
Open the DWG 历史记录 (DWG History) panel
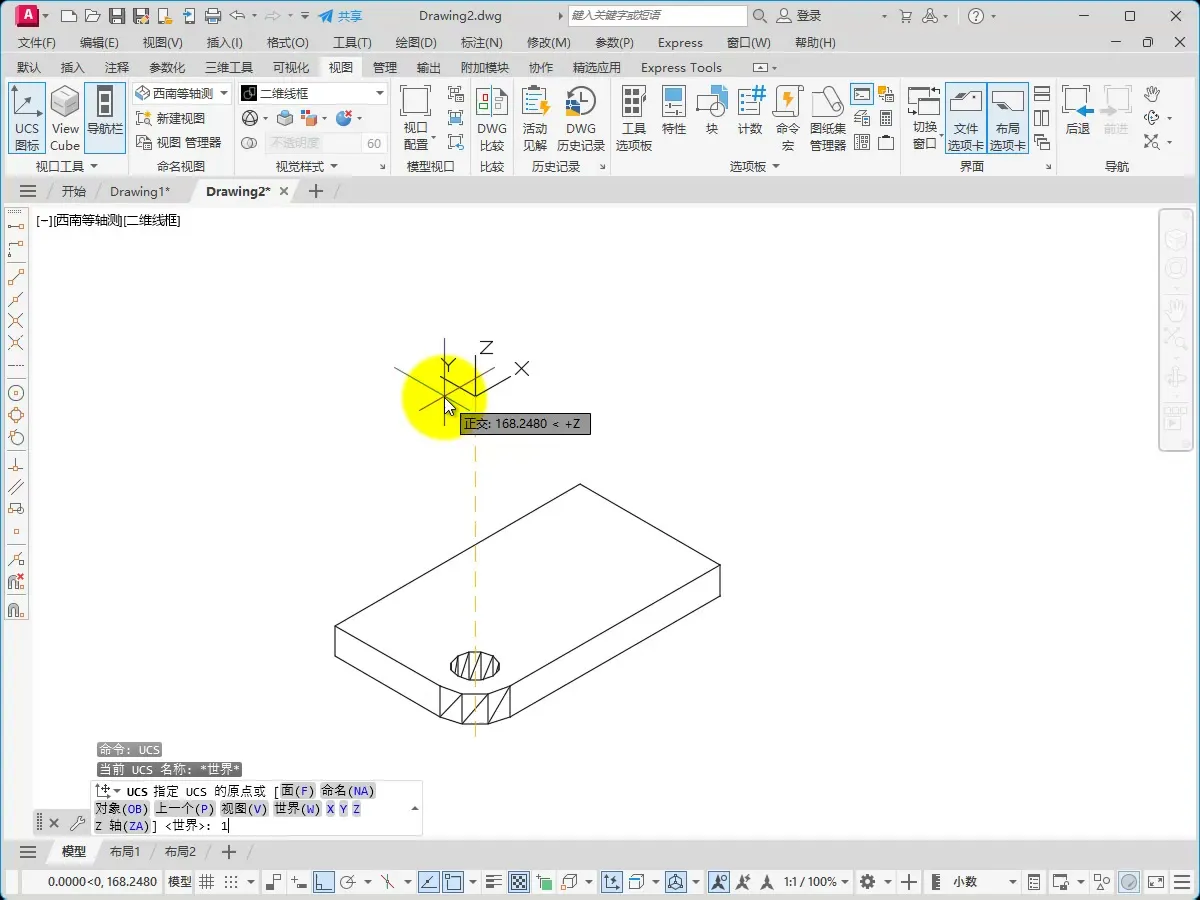coord(581,117)
